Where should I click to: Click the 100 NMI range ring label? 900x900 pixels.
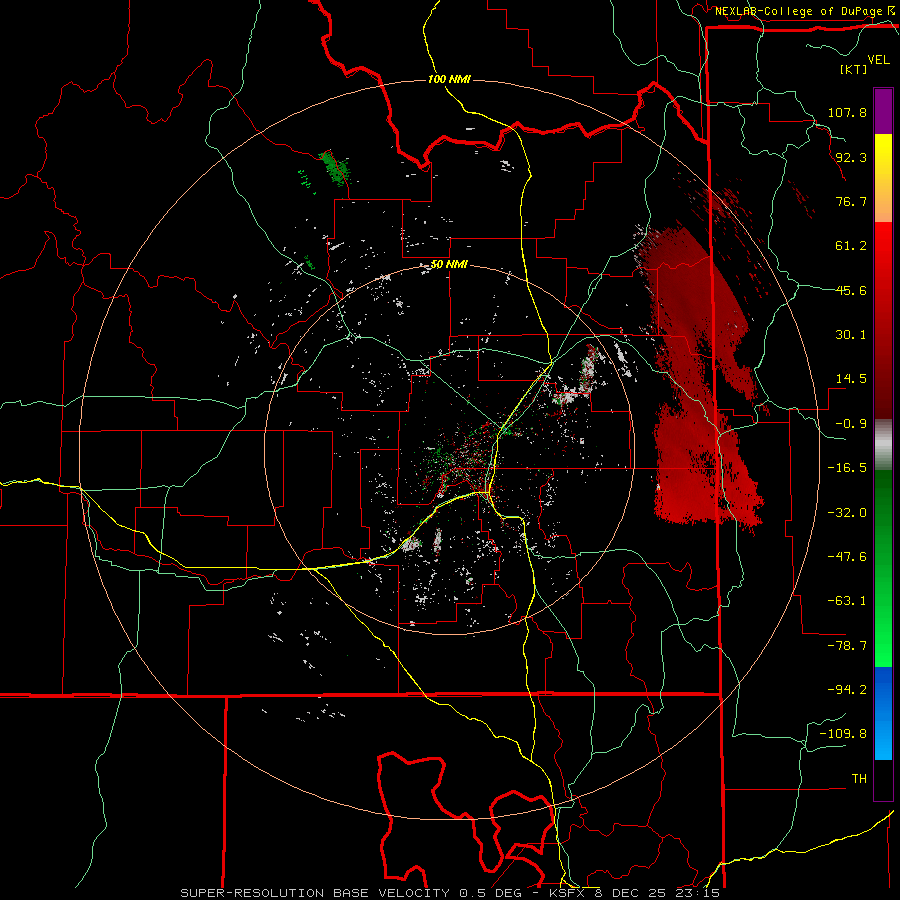[x=449, y=79]
